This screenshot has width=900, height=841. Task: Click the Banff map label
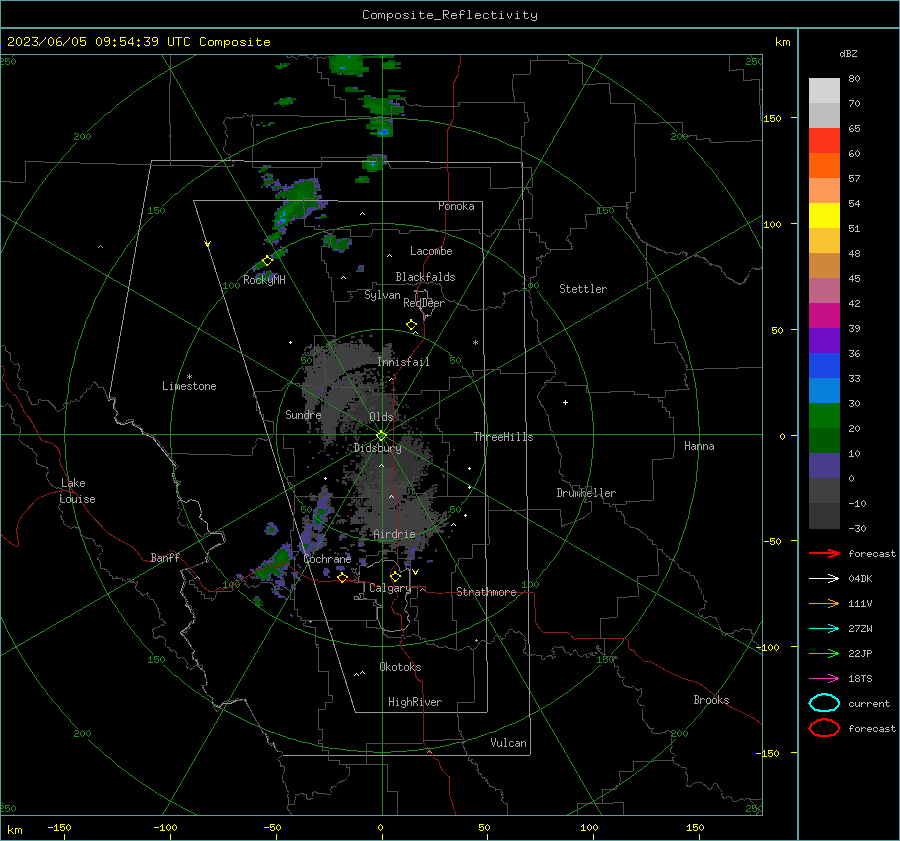[x=165, y=557]
